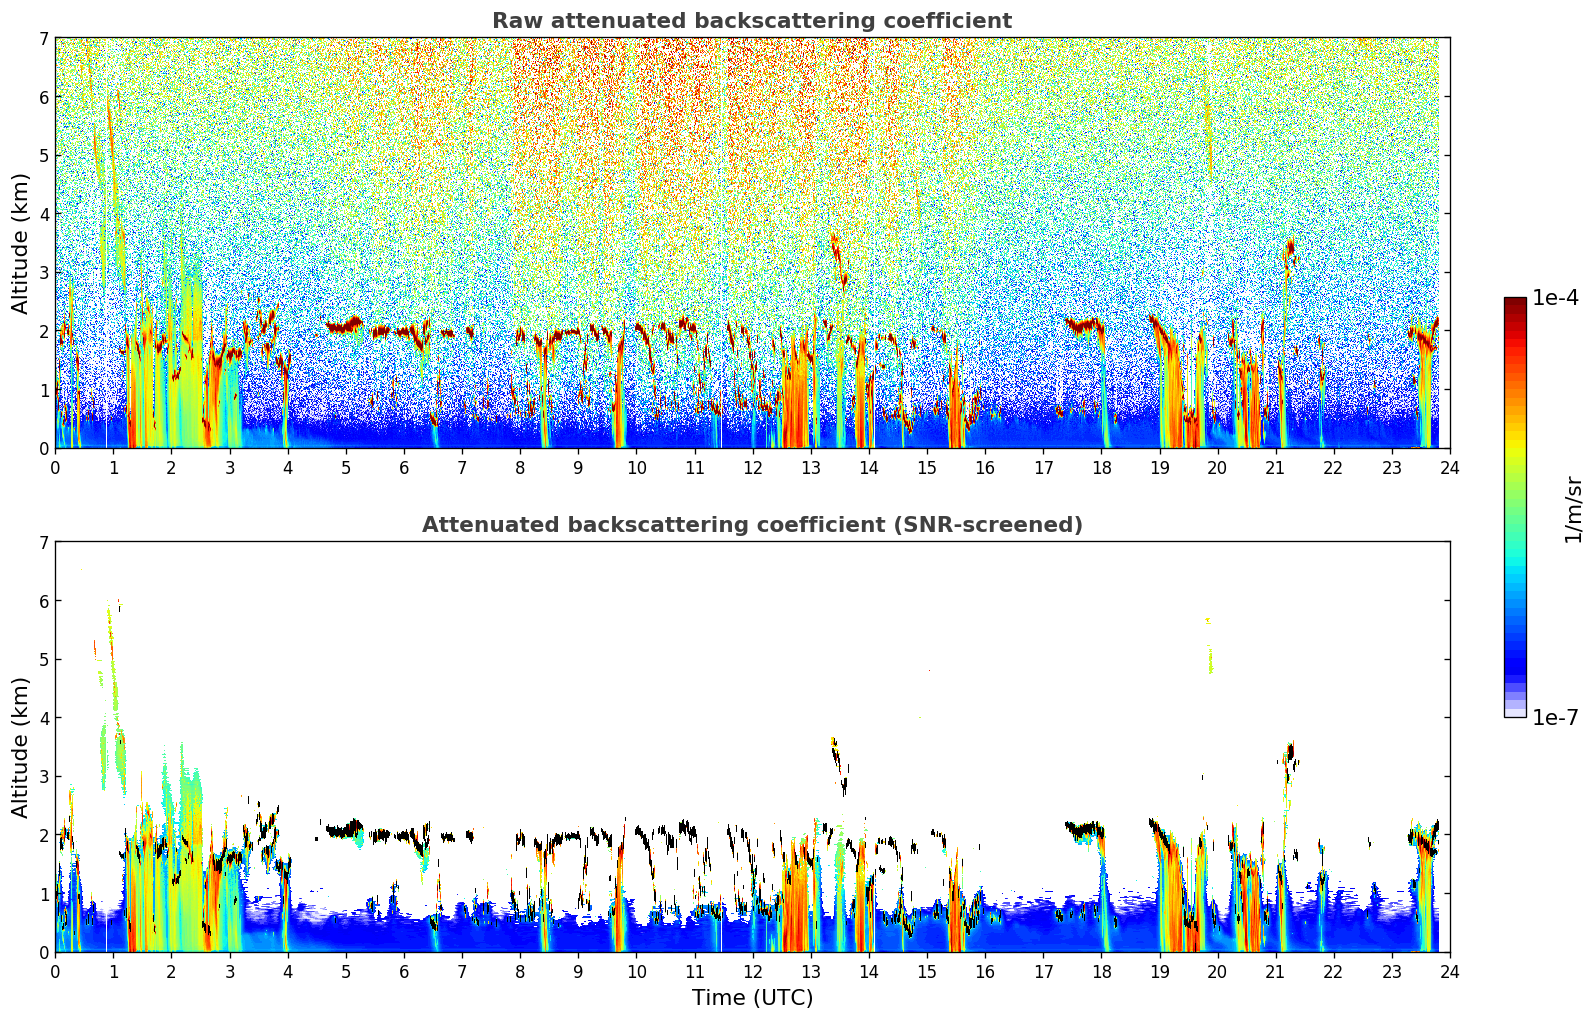Click time tick "15" under the raw plot

pos(927,467)
